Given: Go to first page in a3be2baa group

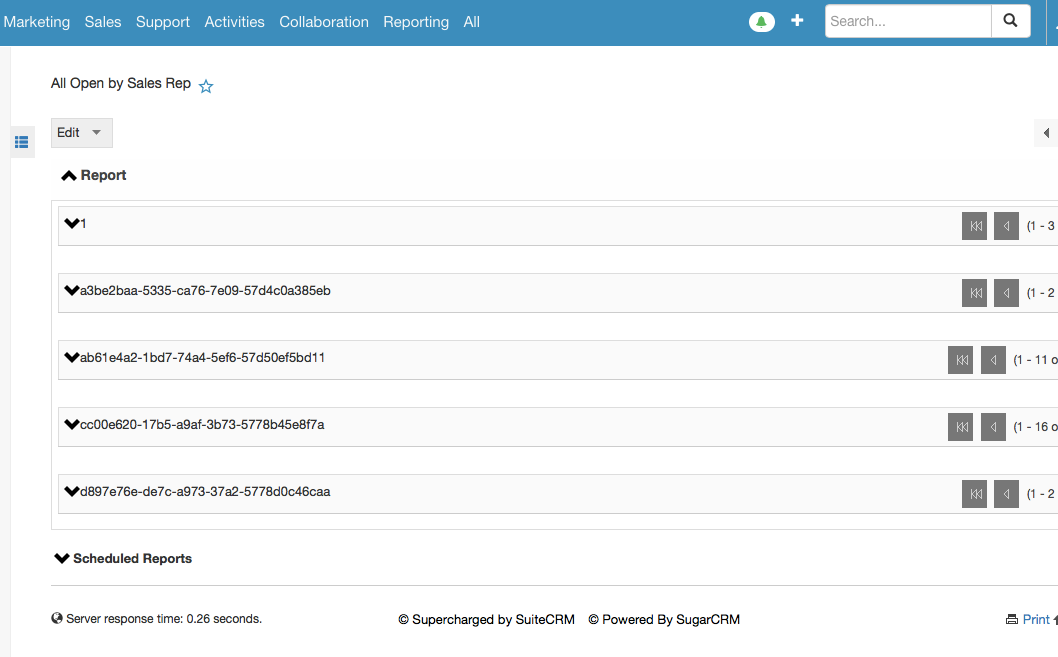Looking at the screenshot, I should coord(974,293).
